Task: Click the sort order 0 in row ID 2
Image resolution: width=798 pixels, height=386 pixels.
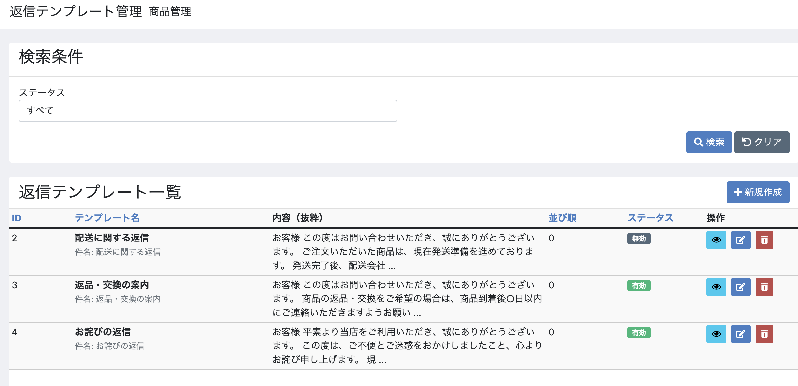Action: tap(551, 238)
